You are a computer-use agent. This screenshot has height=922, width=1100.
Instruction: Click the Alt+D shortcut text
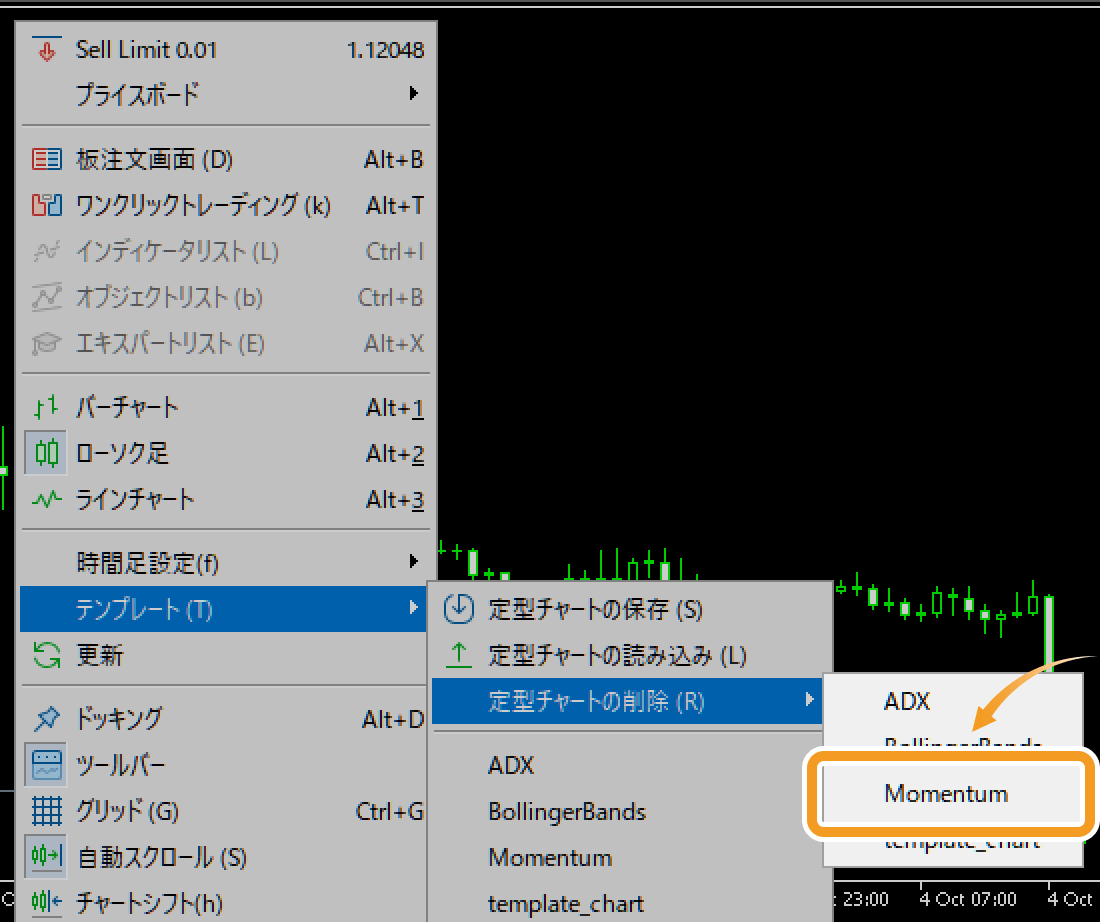coord(393,719)
